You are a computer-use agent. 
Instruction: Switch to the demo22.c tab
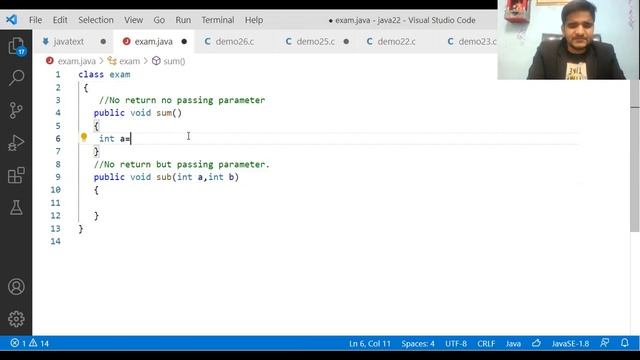click(396, 41)
